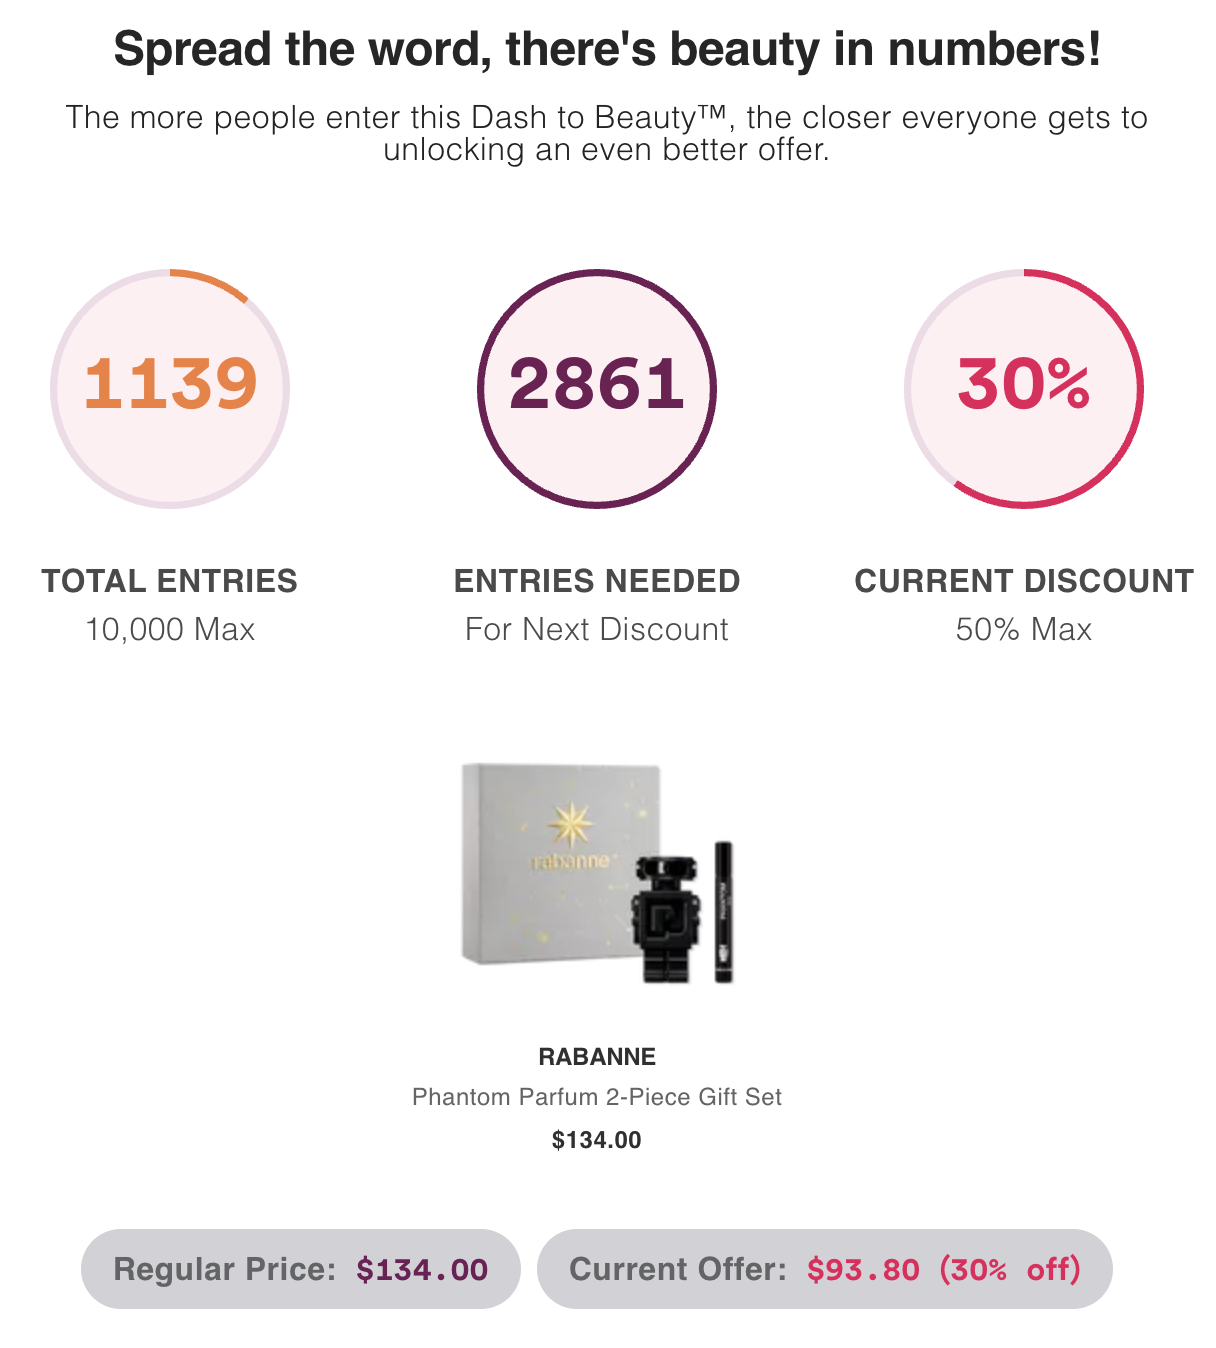Open the RABANNE brand link
The height and width of the screenshot is (1348, 1216).
[597, 1057]
